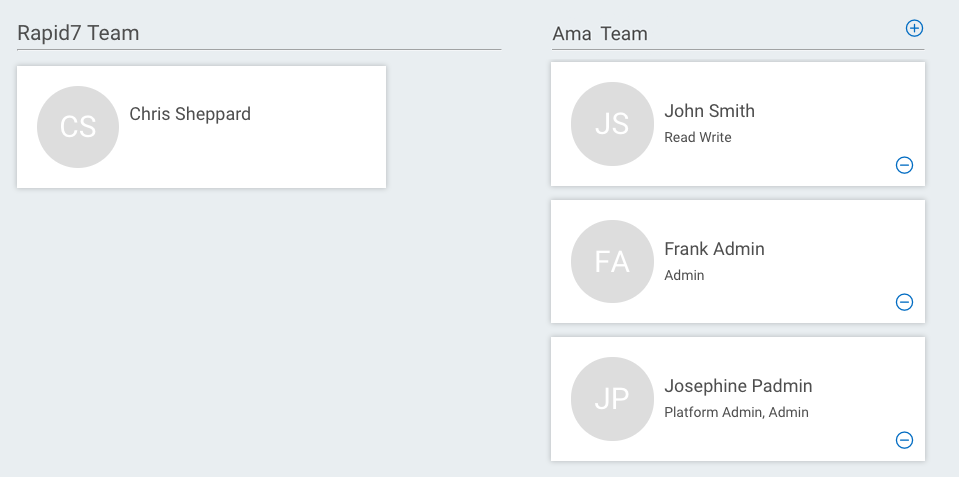Click the Rapid7 Team heading
The width and height of the screenshot is (959, 477).
pos(78,33)
